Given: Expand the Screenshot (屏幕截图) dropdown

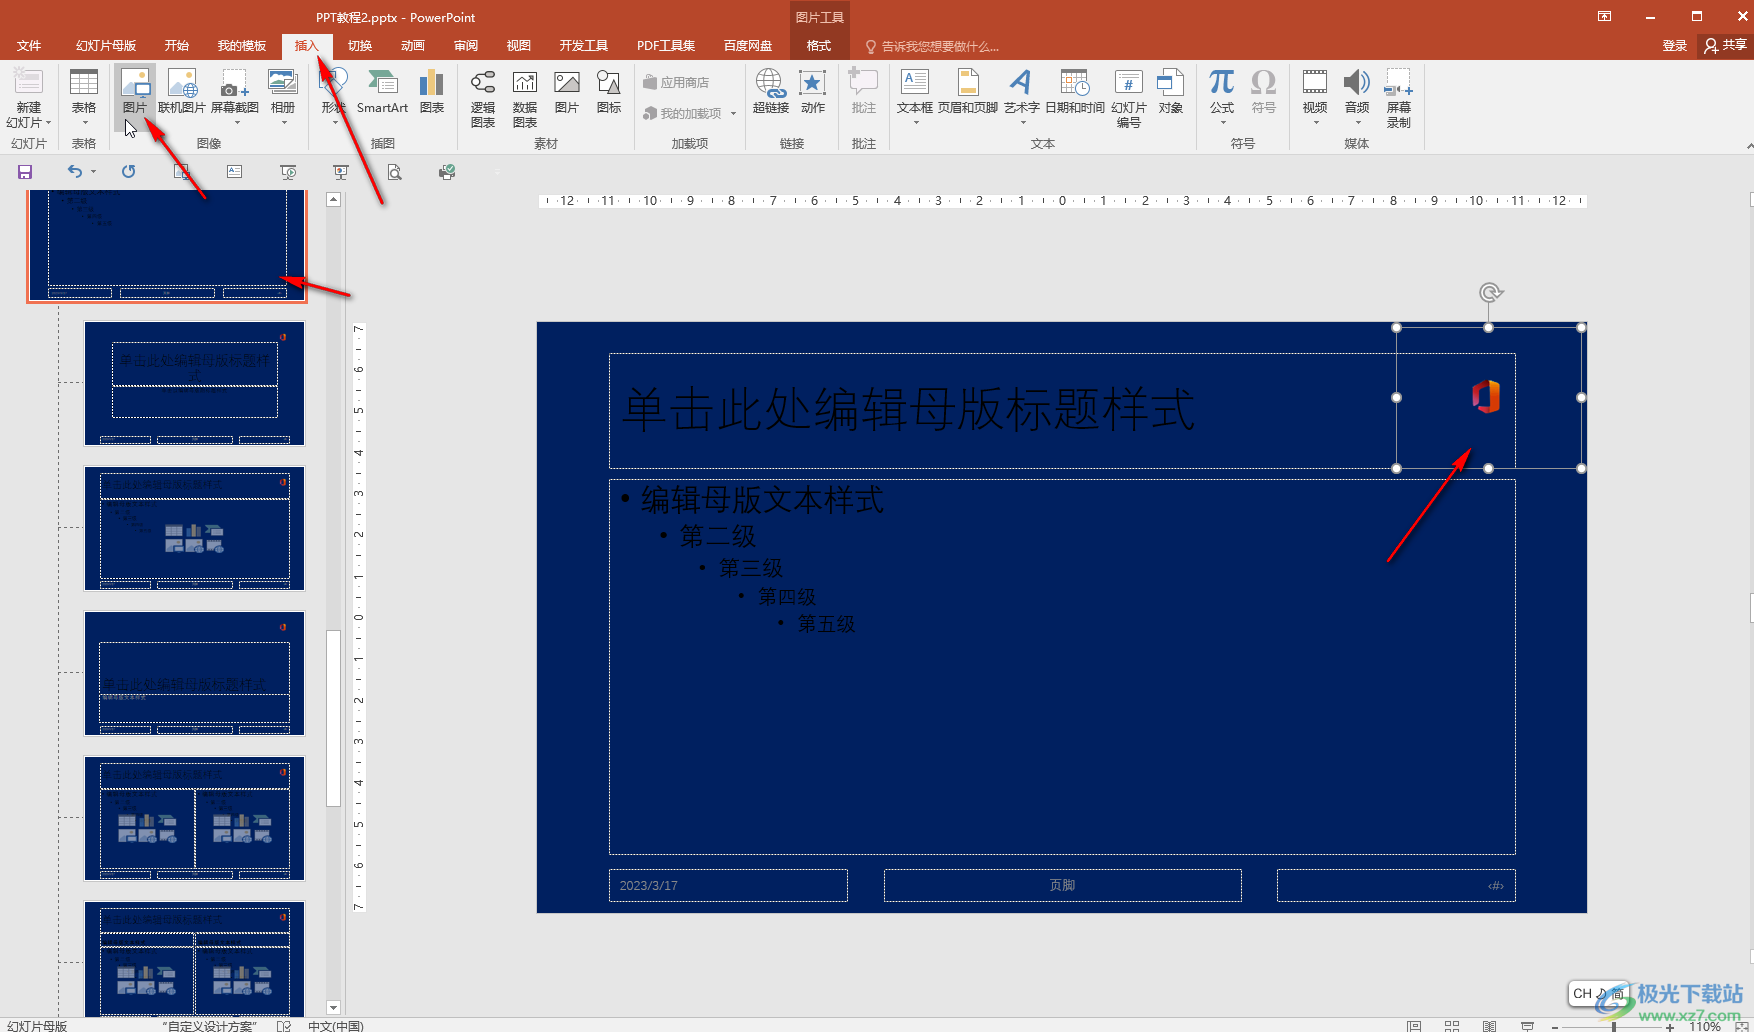Looking at the screenshot, I should click(x=237, y=123).
